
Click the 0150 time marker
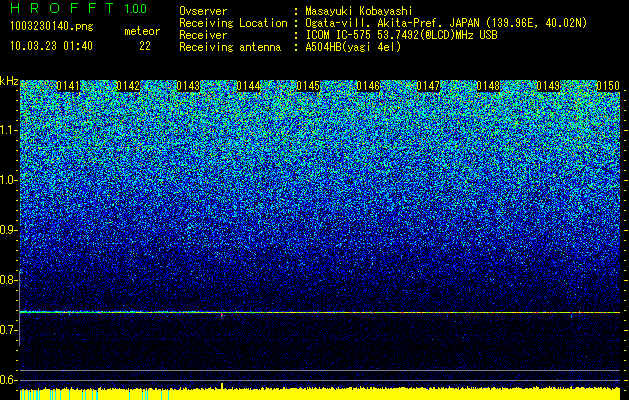[x=608, y=86]
